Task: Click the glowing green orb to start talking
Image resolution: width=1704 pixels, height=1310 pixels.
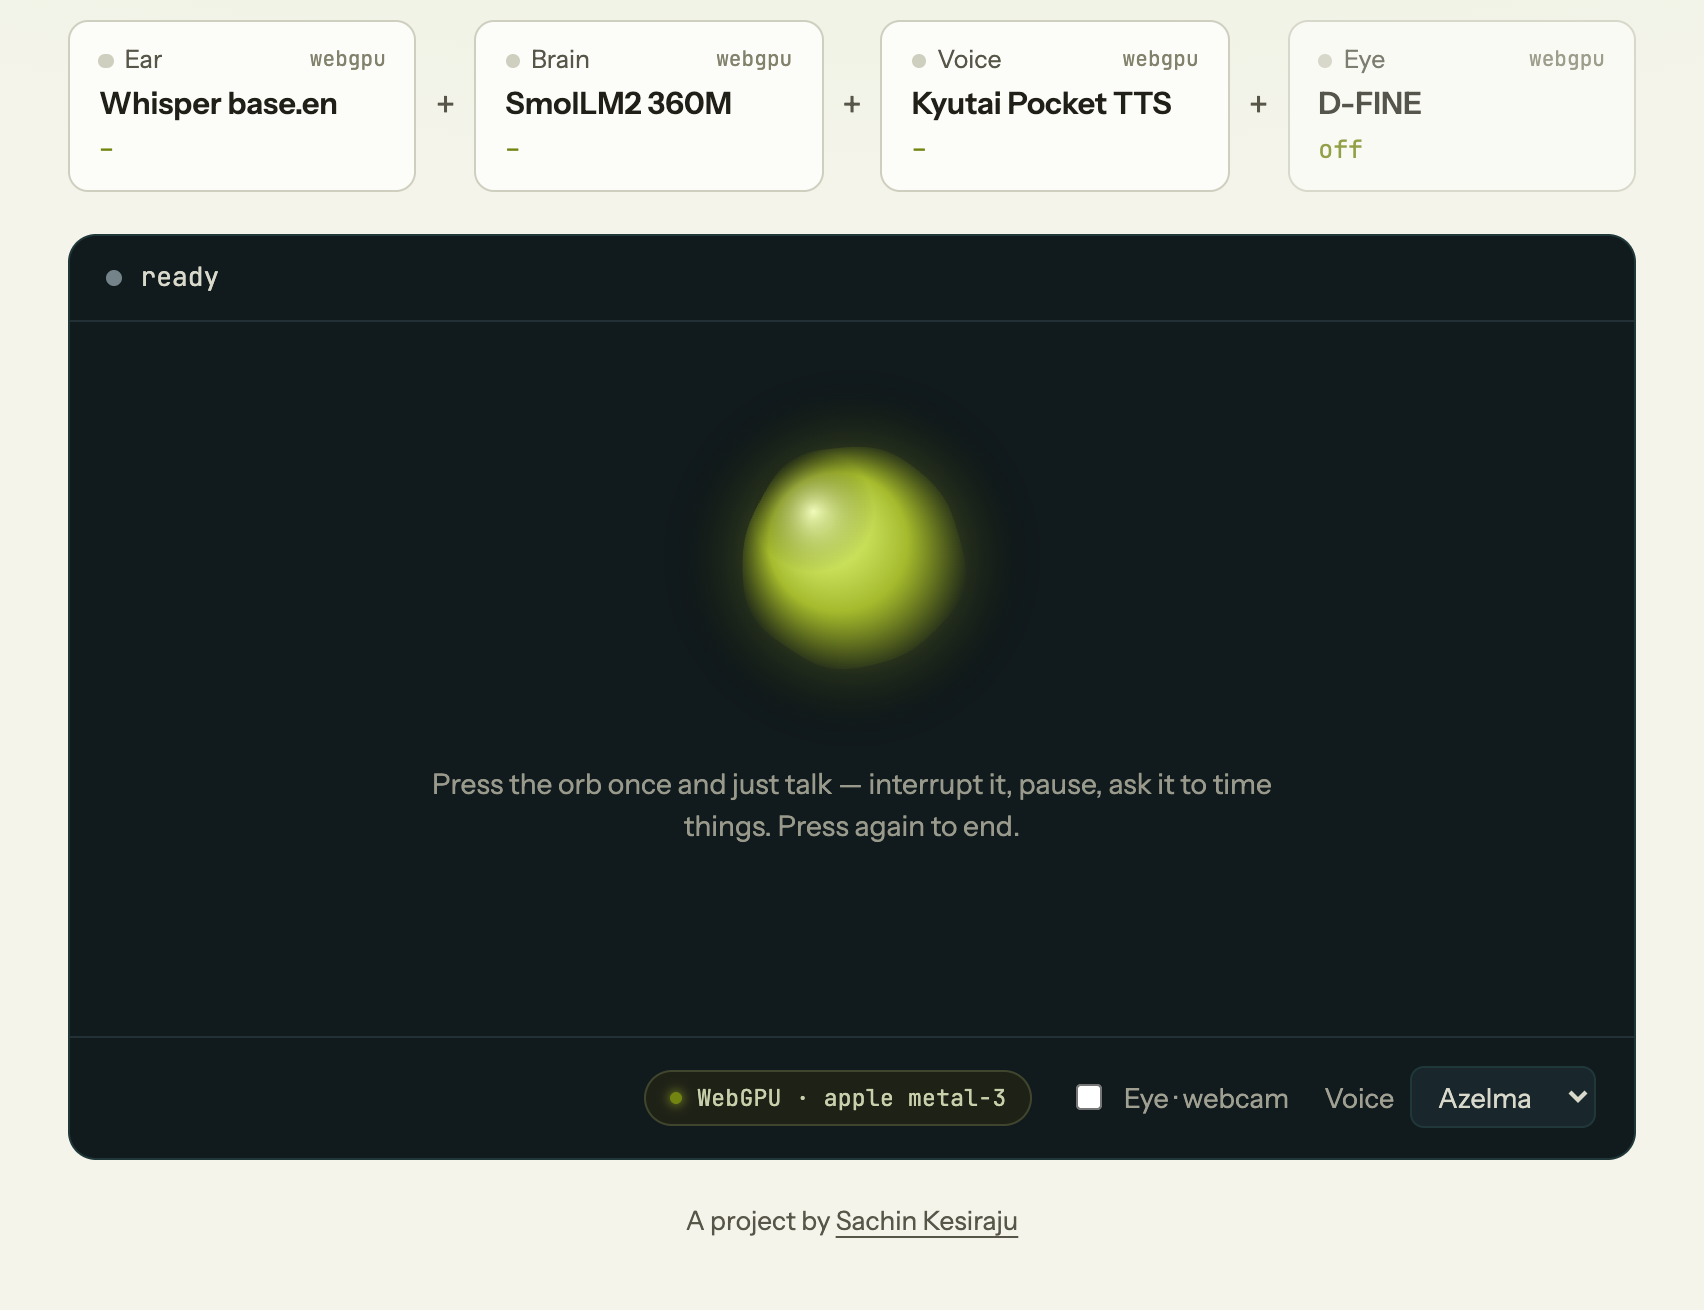Action: 852,557
